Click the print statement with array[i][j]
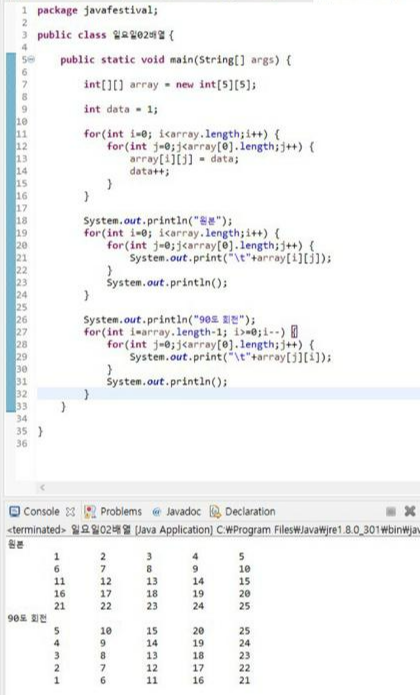 [x=230, y=258]
